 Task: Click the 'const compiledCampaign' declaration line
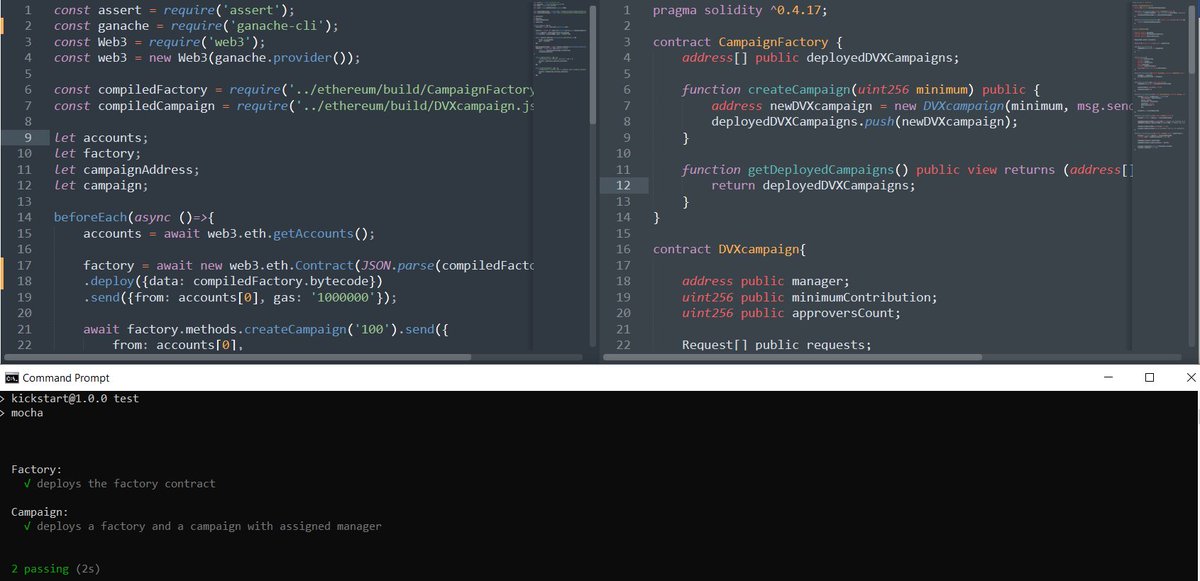click(293, 106)
